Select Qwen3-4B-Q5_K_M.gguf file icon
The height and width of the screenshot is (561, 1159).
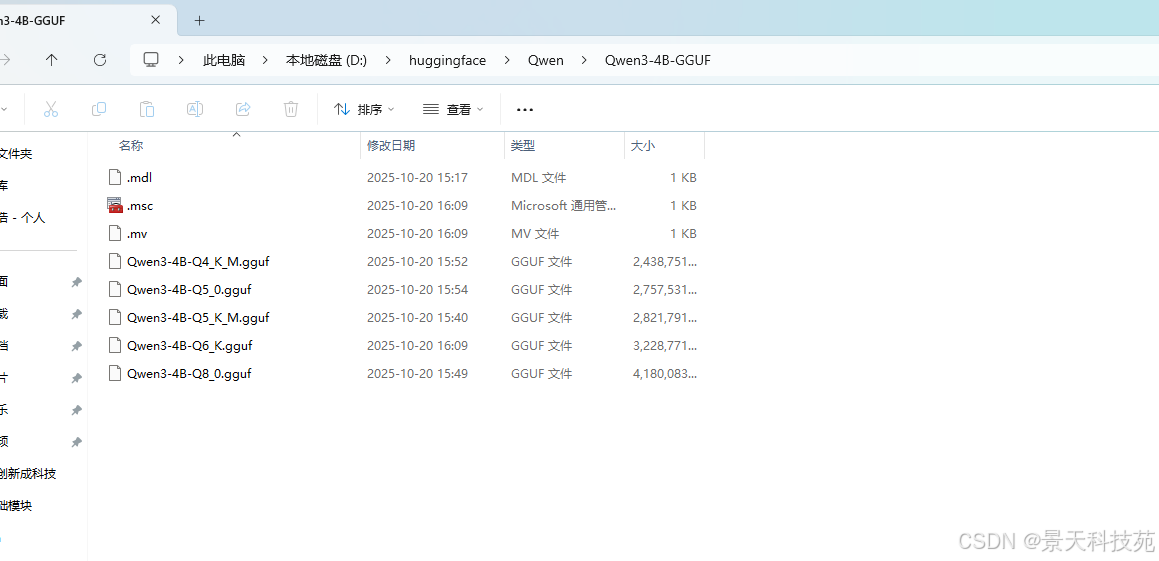click(x=114, y=318)
